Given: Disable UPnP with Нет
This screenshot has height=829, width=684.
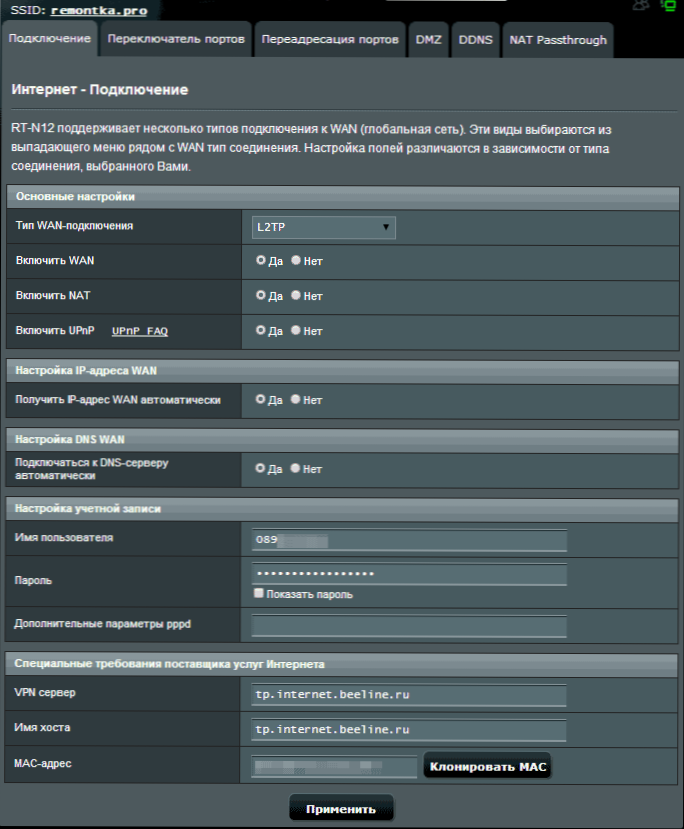Looking at the screenshot, I should coord(296,330).
